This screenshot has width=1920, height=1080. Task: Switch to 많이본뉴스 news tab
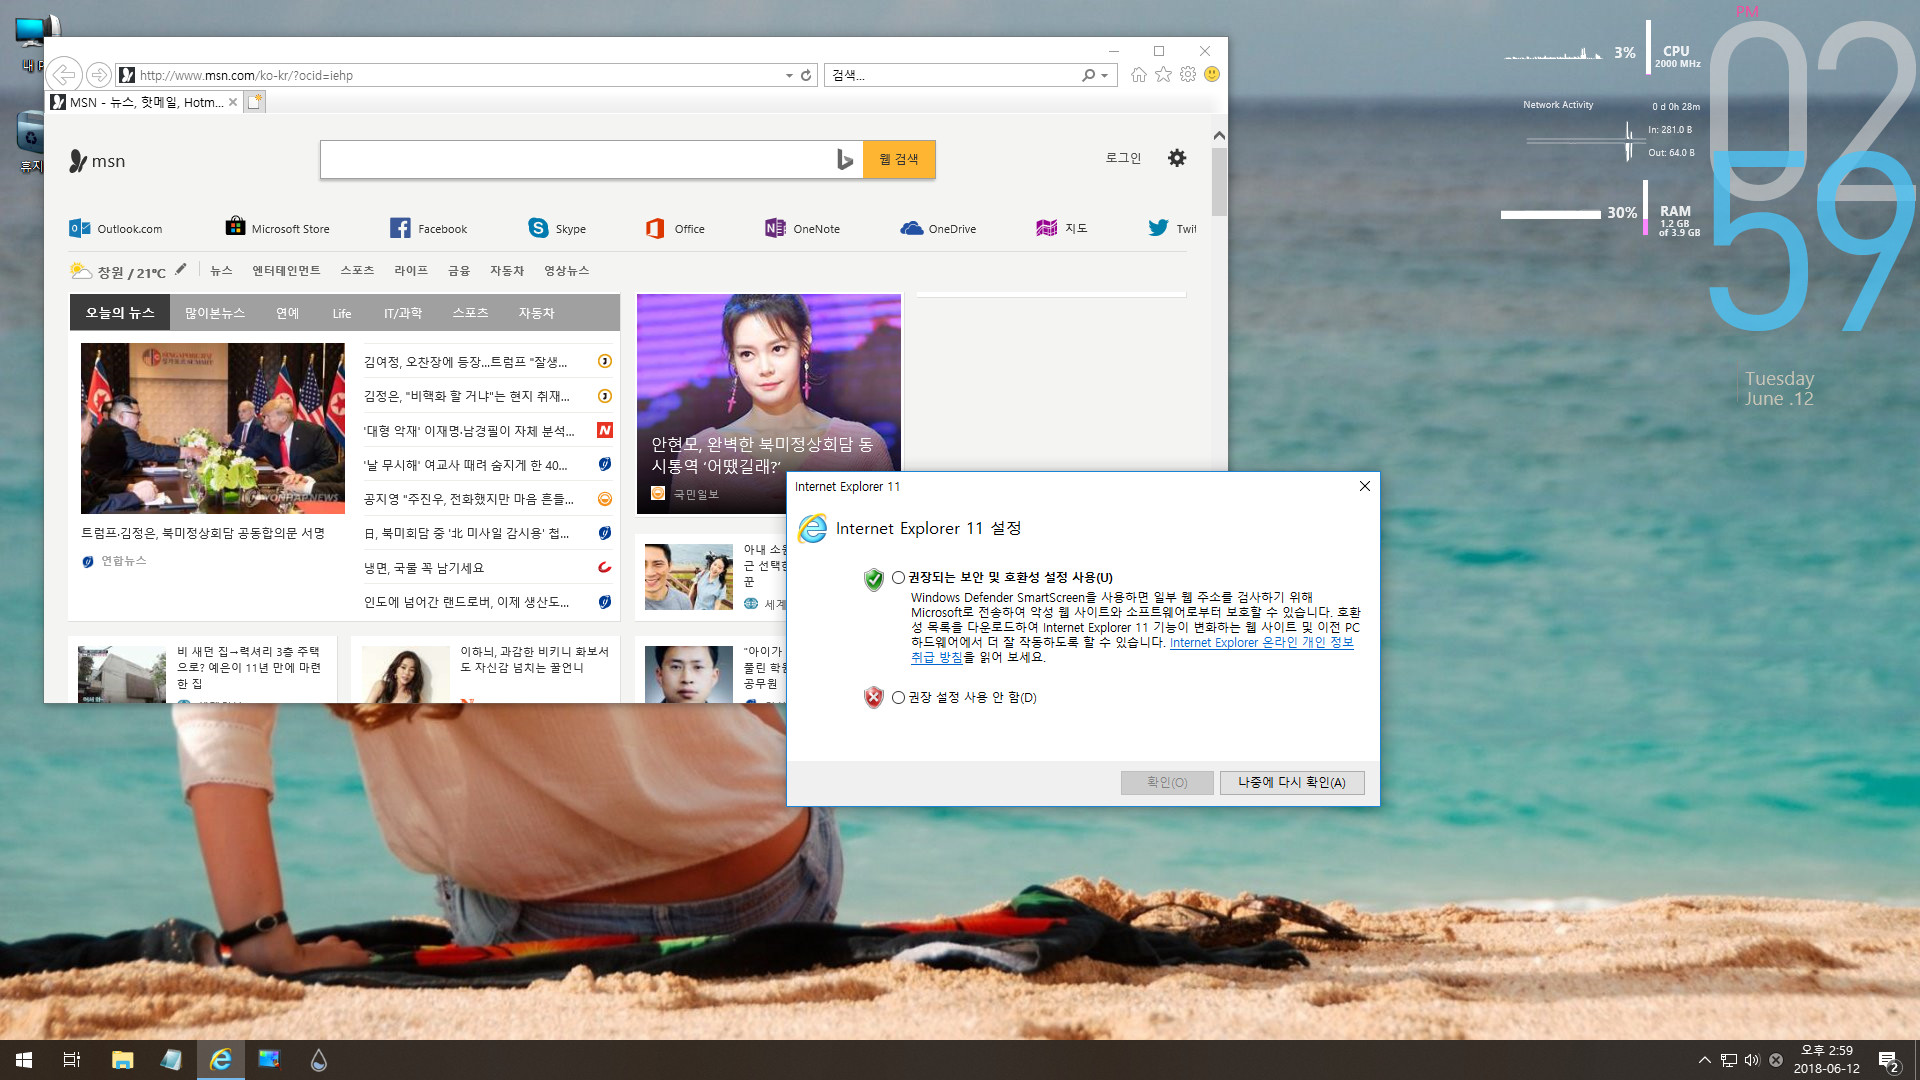pyautogui.click(x=215, y=313)
